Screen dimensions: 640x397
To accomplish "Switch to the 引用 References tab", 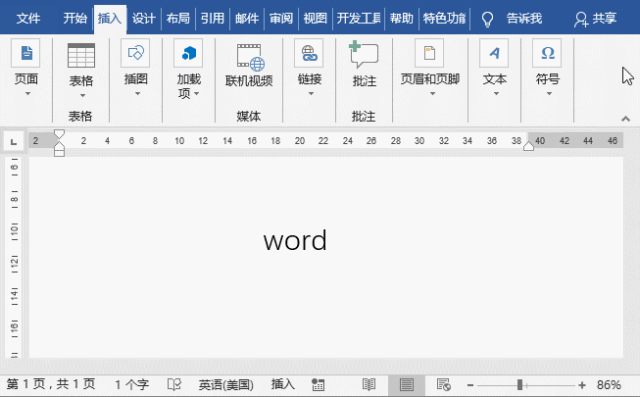I will tap(212, 18).
